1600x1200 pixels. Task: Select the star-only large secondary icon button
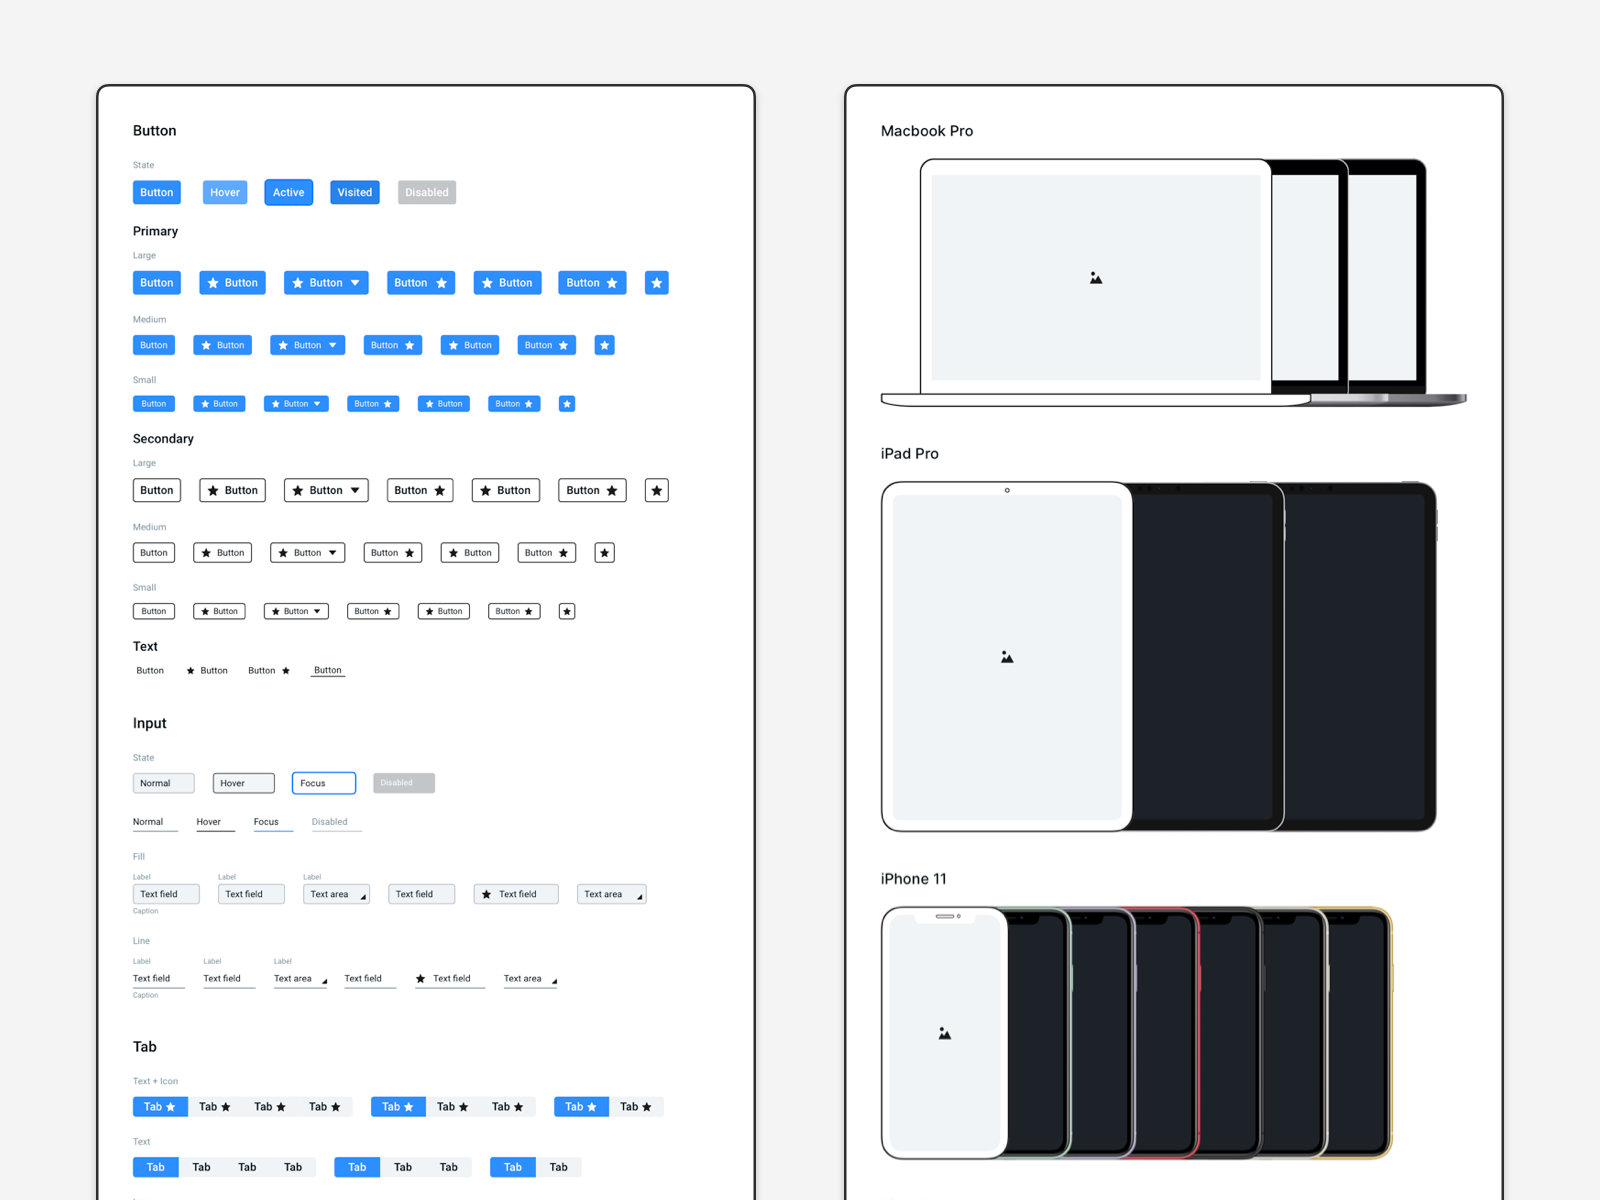point(657,490)
